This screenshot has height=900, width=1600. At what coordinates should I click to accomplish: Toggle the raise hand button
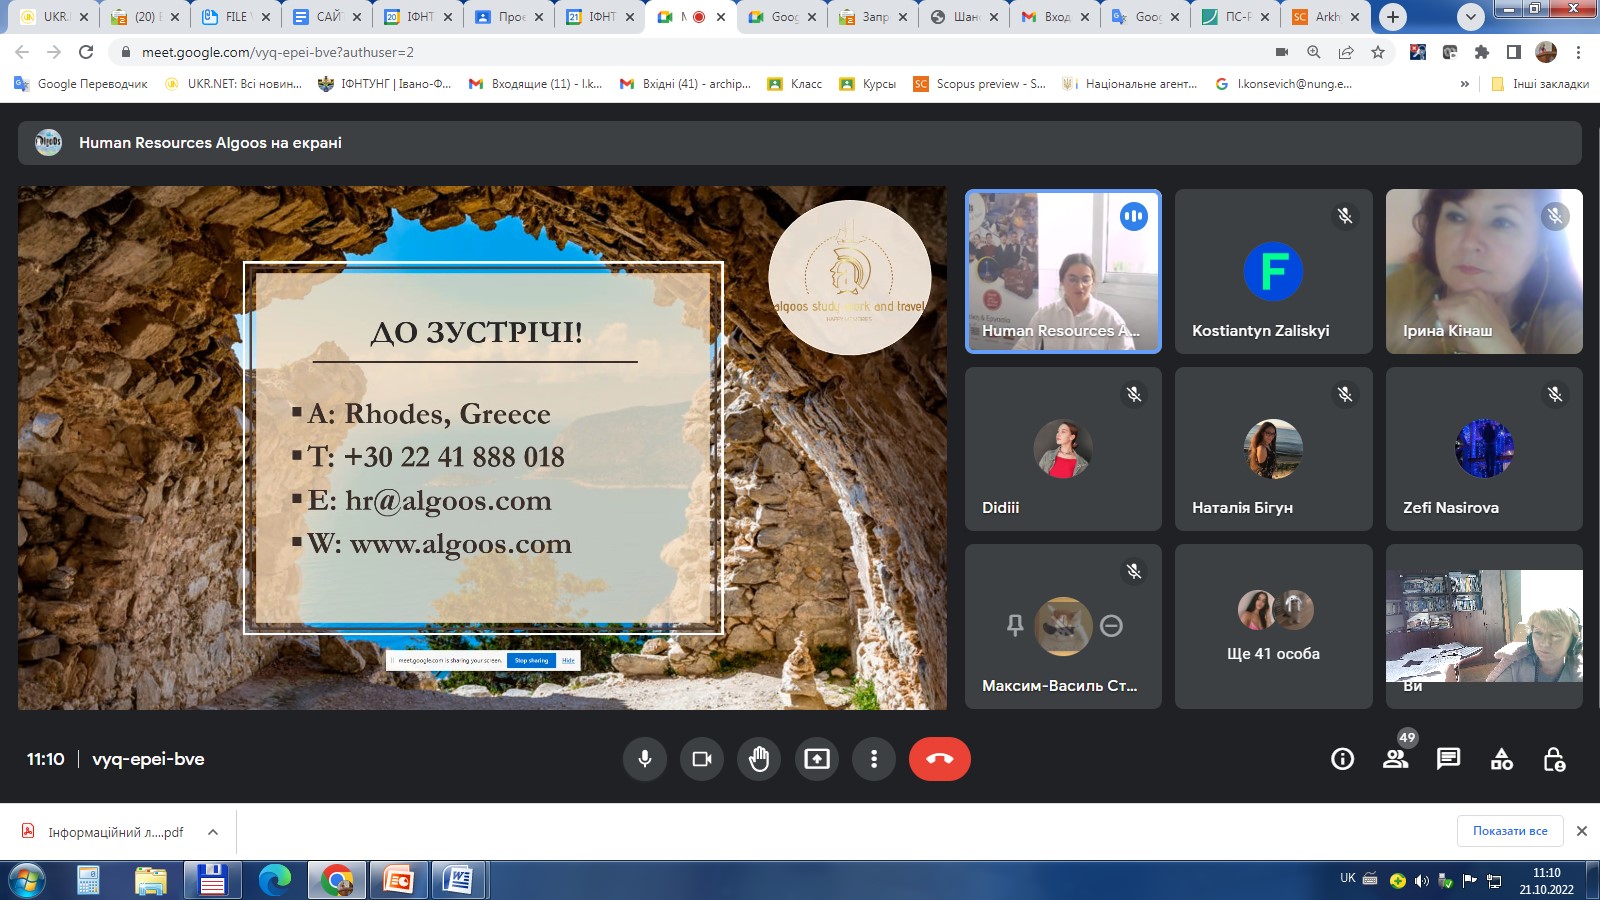click(759, 759)
